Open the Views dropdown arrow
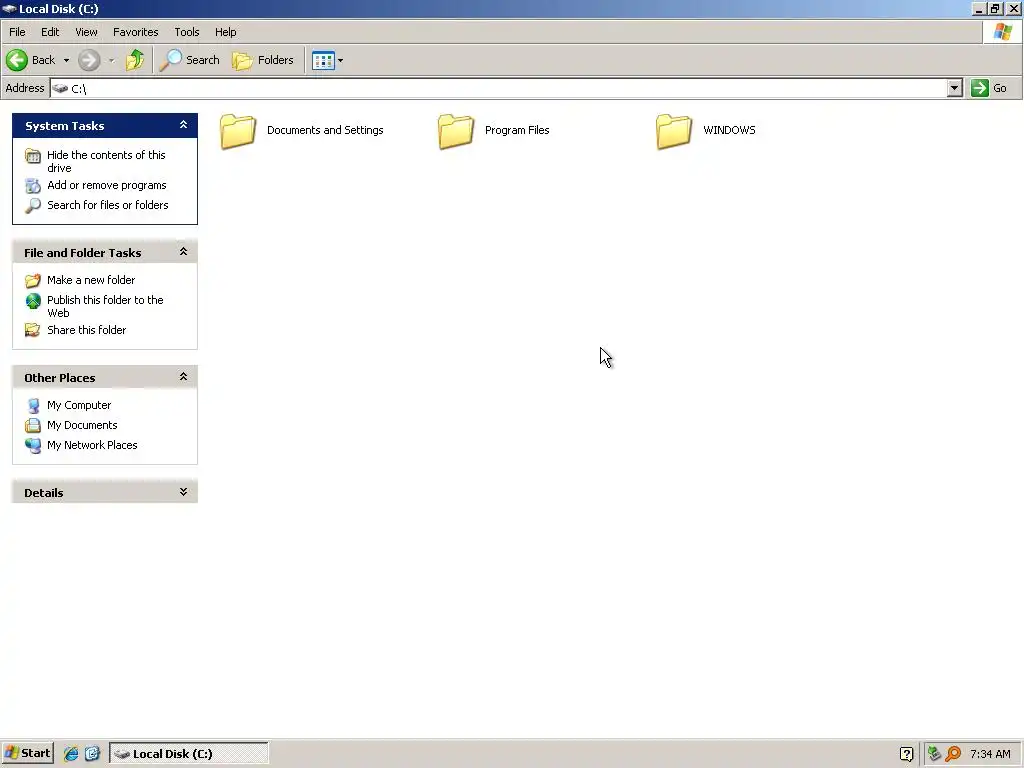Viewport: 1024px width, 768px height. tap(340, 61)
